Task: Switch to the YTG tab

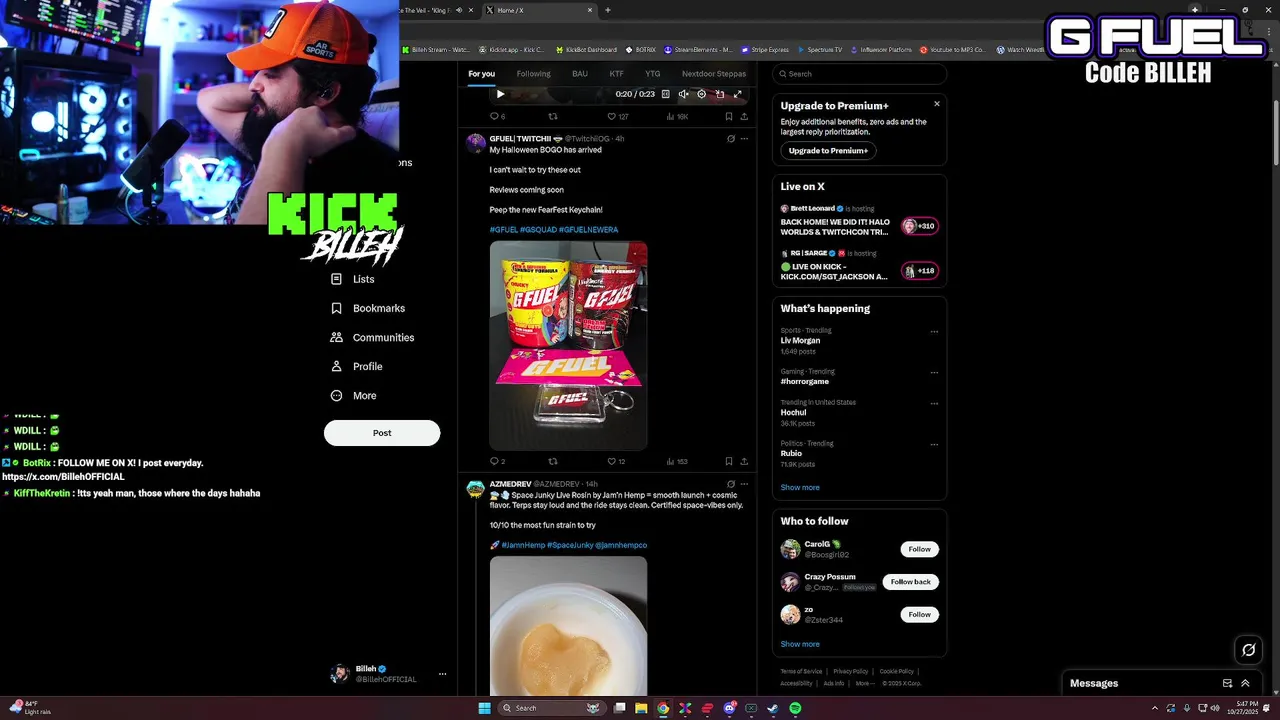Action: [652, 74]
